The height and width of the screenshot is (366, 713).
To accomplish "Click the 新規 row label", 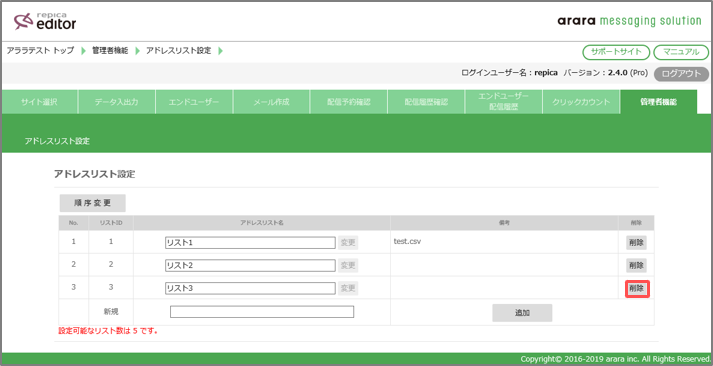I will click(111, 311).
